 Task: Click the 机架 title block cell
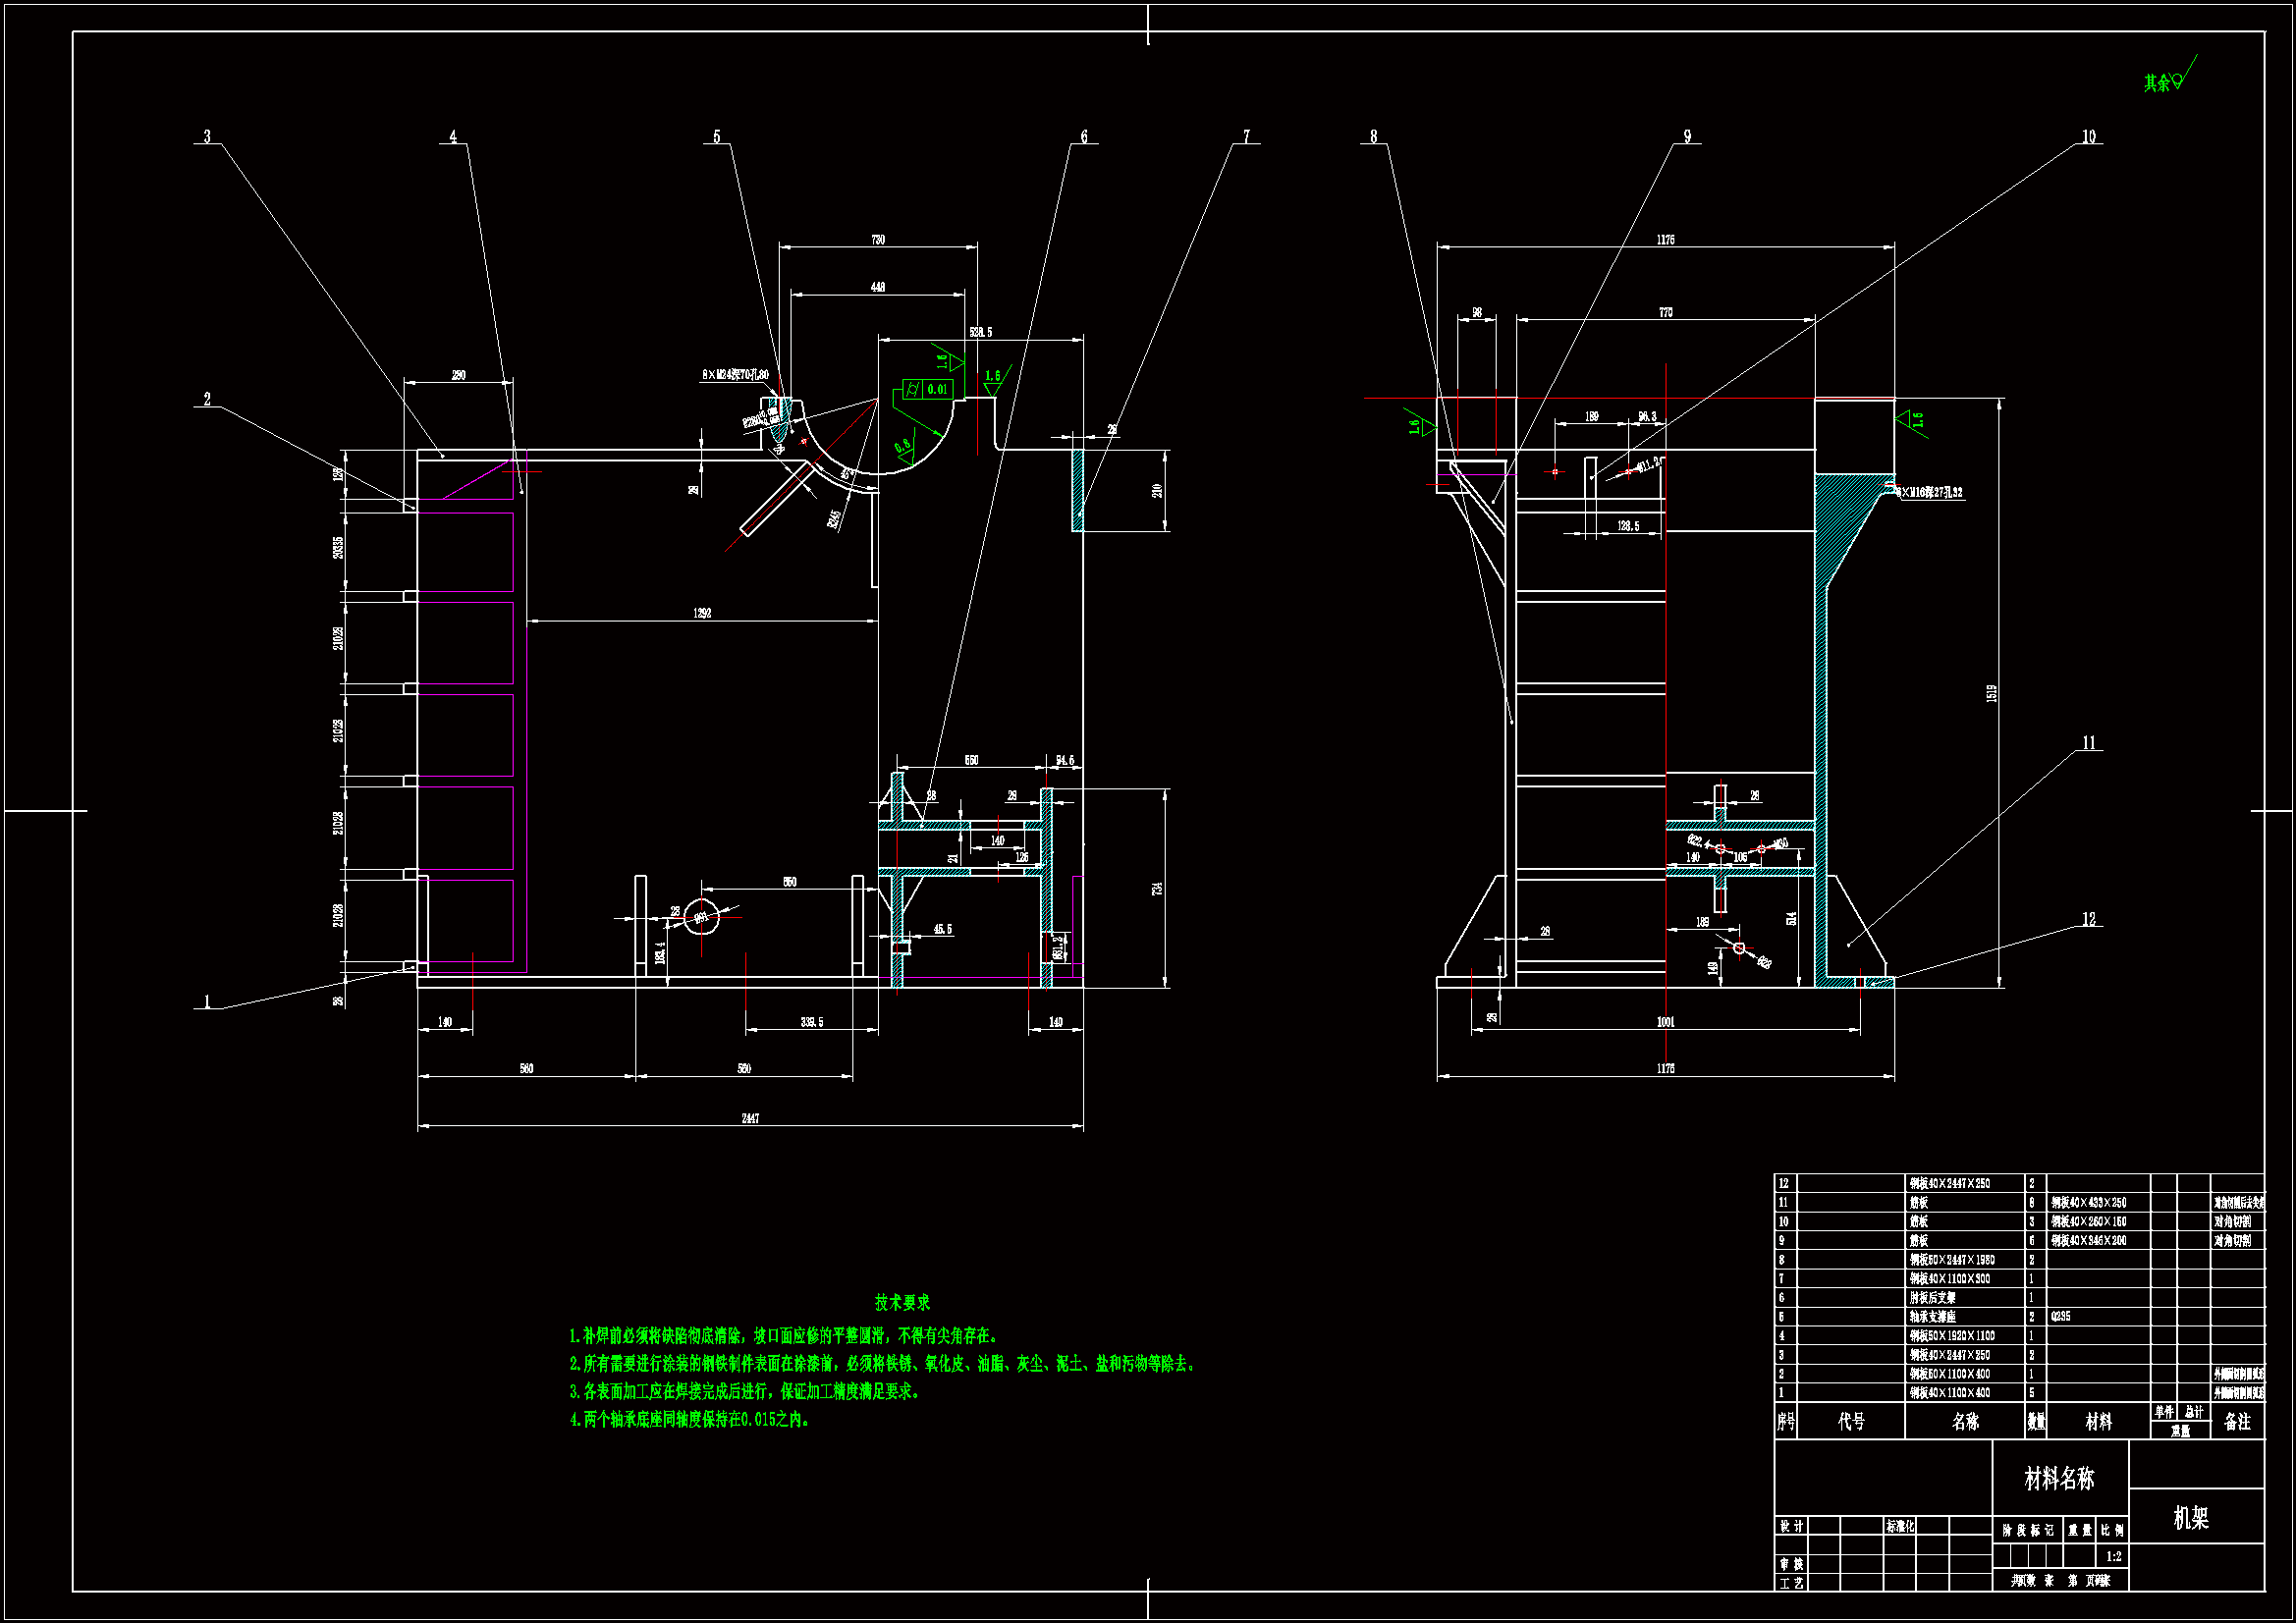2190,1518
